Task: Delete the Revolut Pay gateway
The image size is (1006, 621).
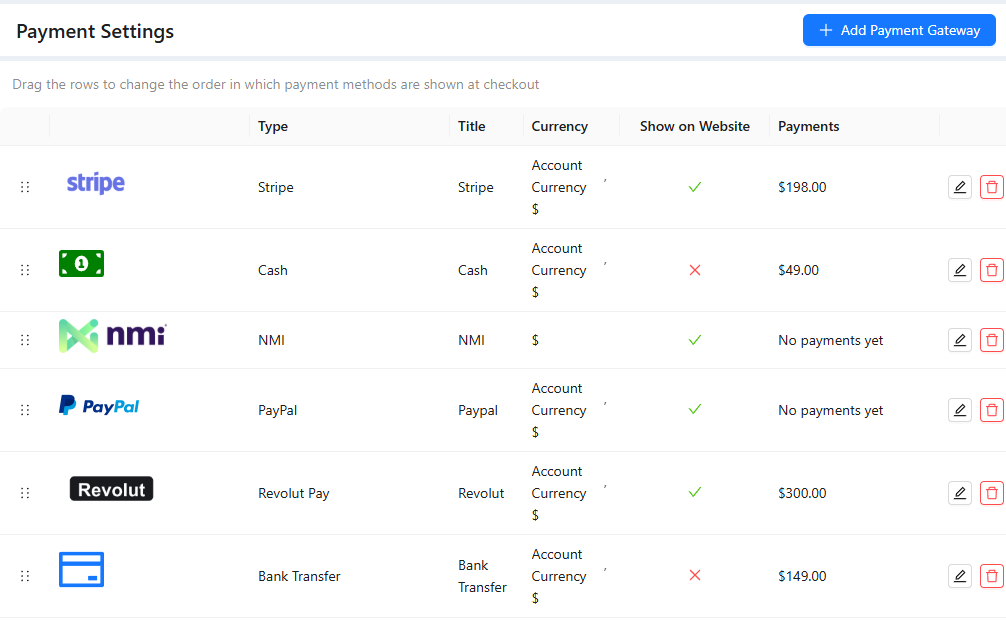Action: [992, 493]
